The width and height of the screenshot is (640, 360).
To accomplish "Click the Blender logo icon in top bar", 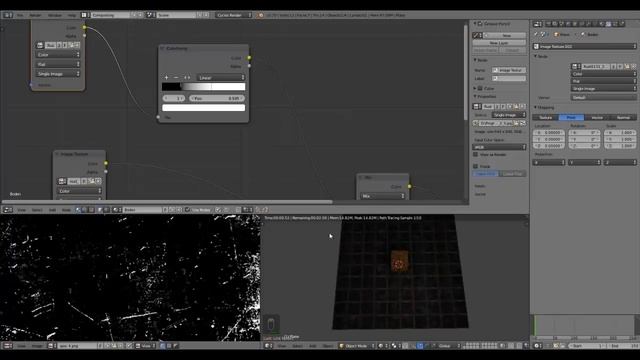I will (x=260, y=15).
